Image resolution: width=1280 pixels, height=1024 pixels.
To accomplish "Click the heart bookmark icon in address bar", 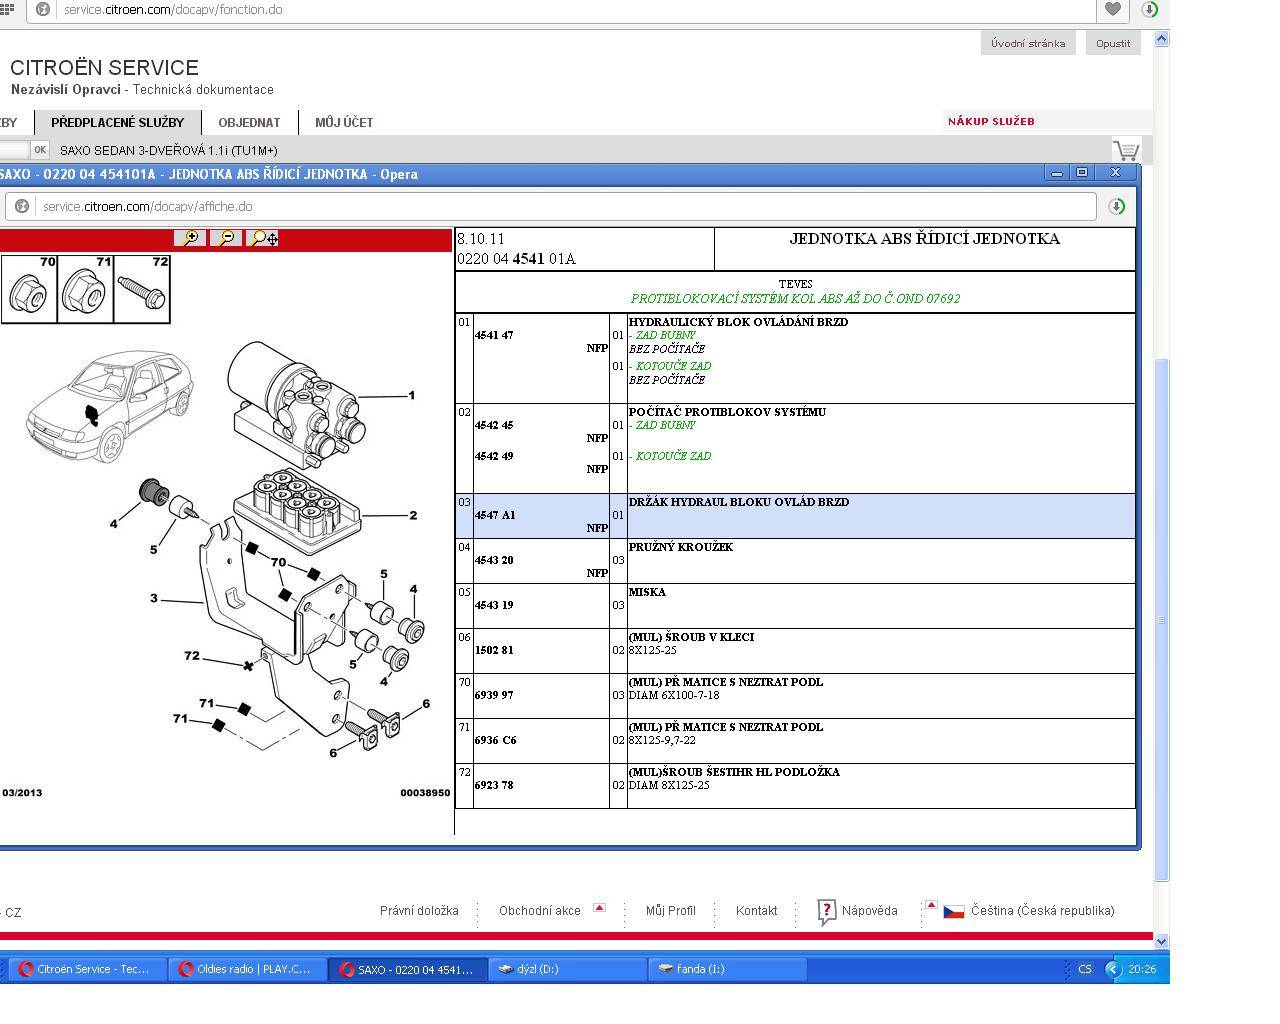I will (1112, 9).
